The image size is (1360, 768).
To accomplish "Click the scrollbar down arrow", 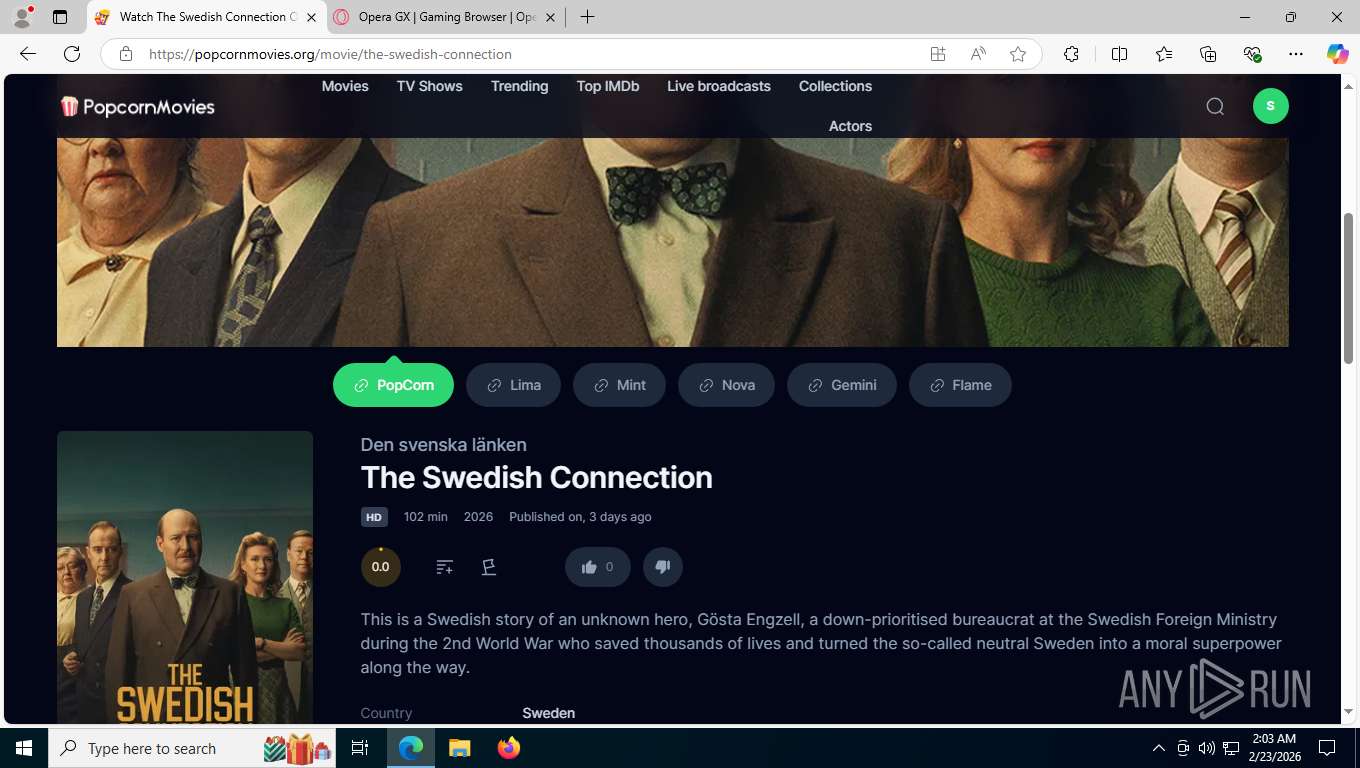I will pyautogui.click(x=1348, y=711).
